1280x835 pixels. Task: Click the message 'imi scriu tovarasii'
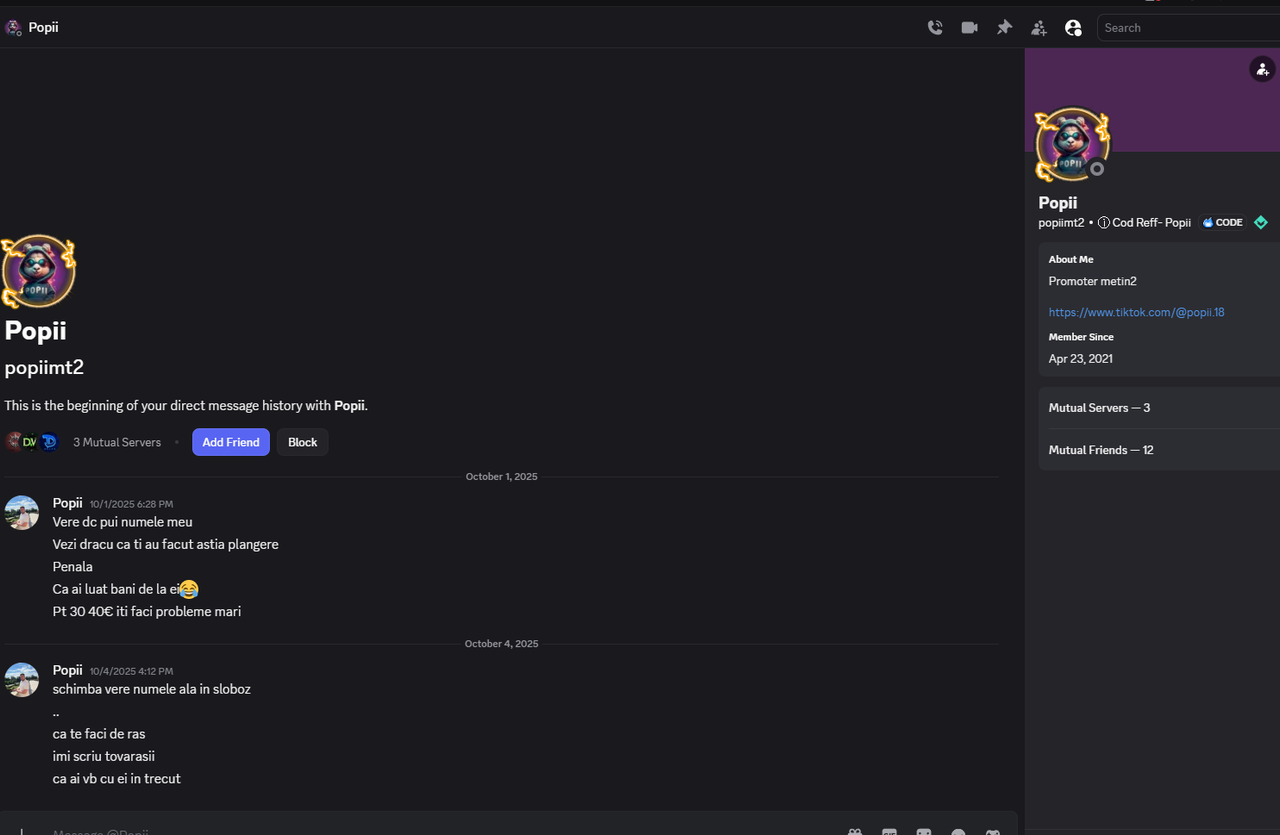104,756
